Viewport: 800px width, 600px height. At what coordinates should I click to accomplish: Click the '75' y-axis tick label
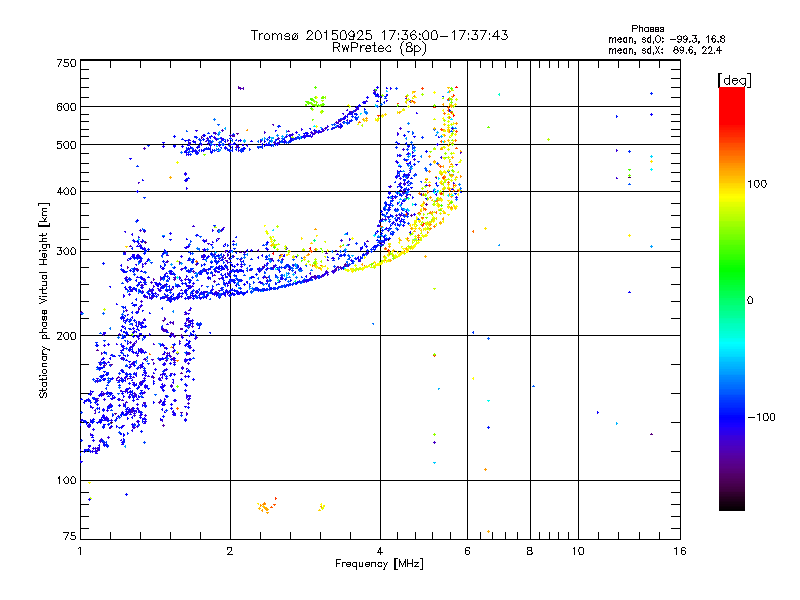click(x=70, y=536)
